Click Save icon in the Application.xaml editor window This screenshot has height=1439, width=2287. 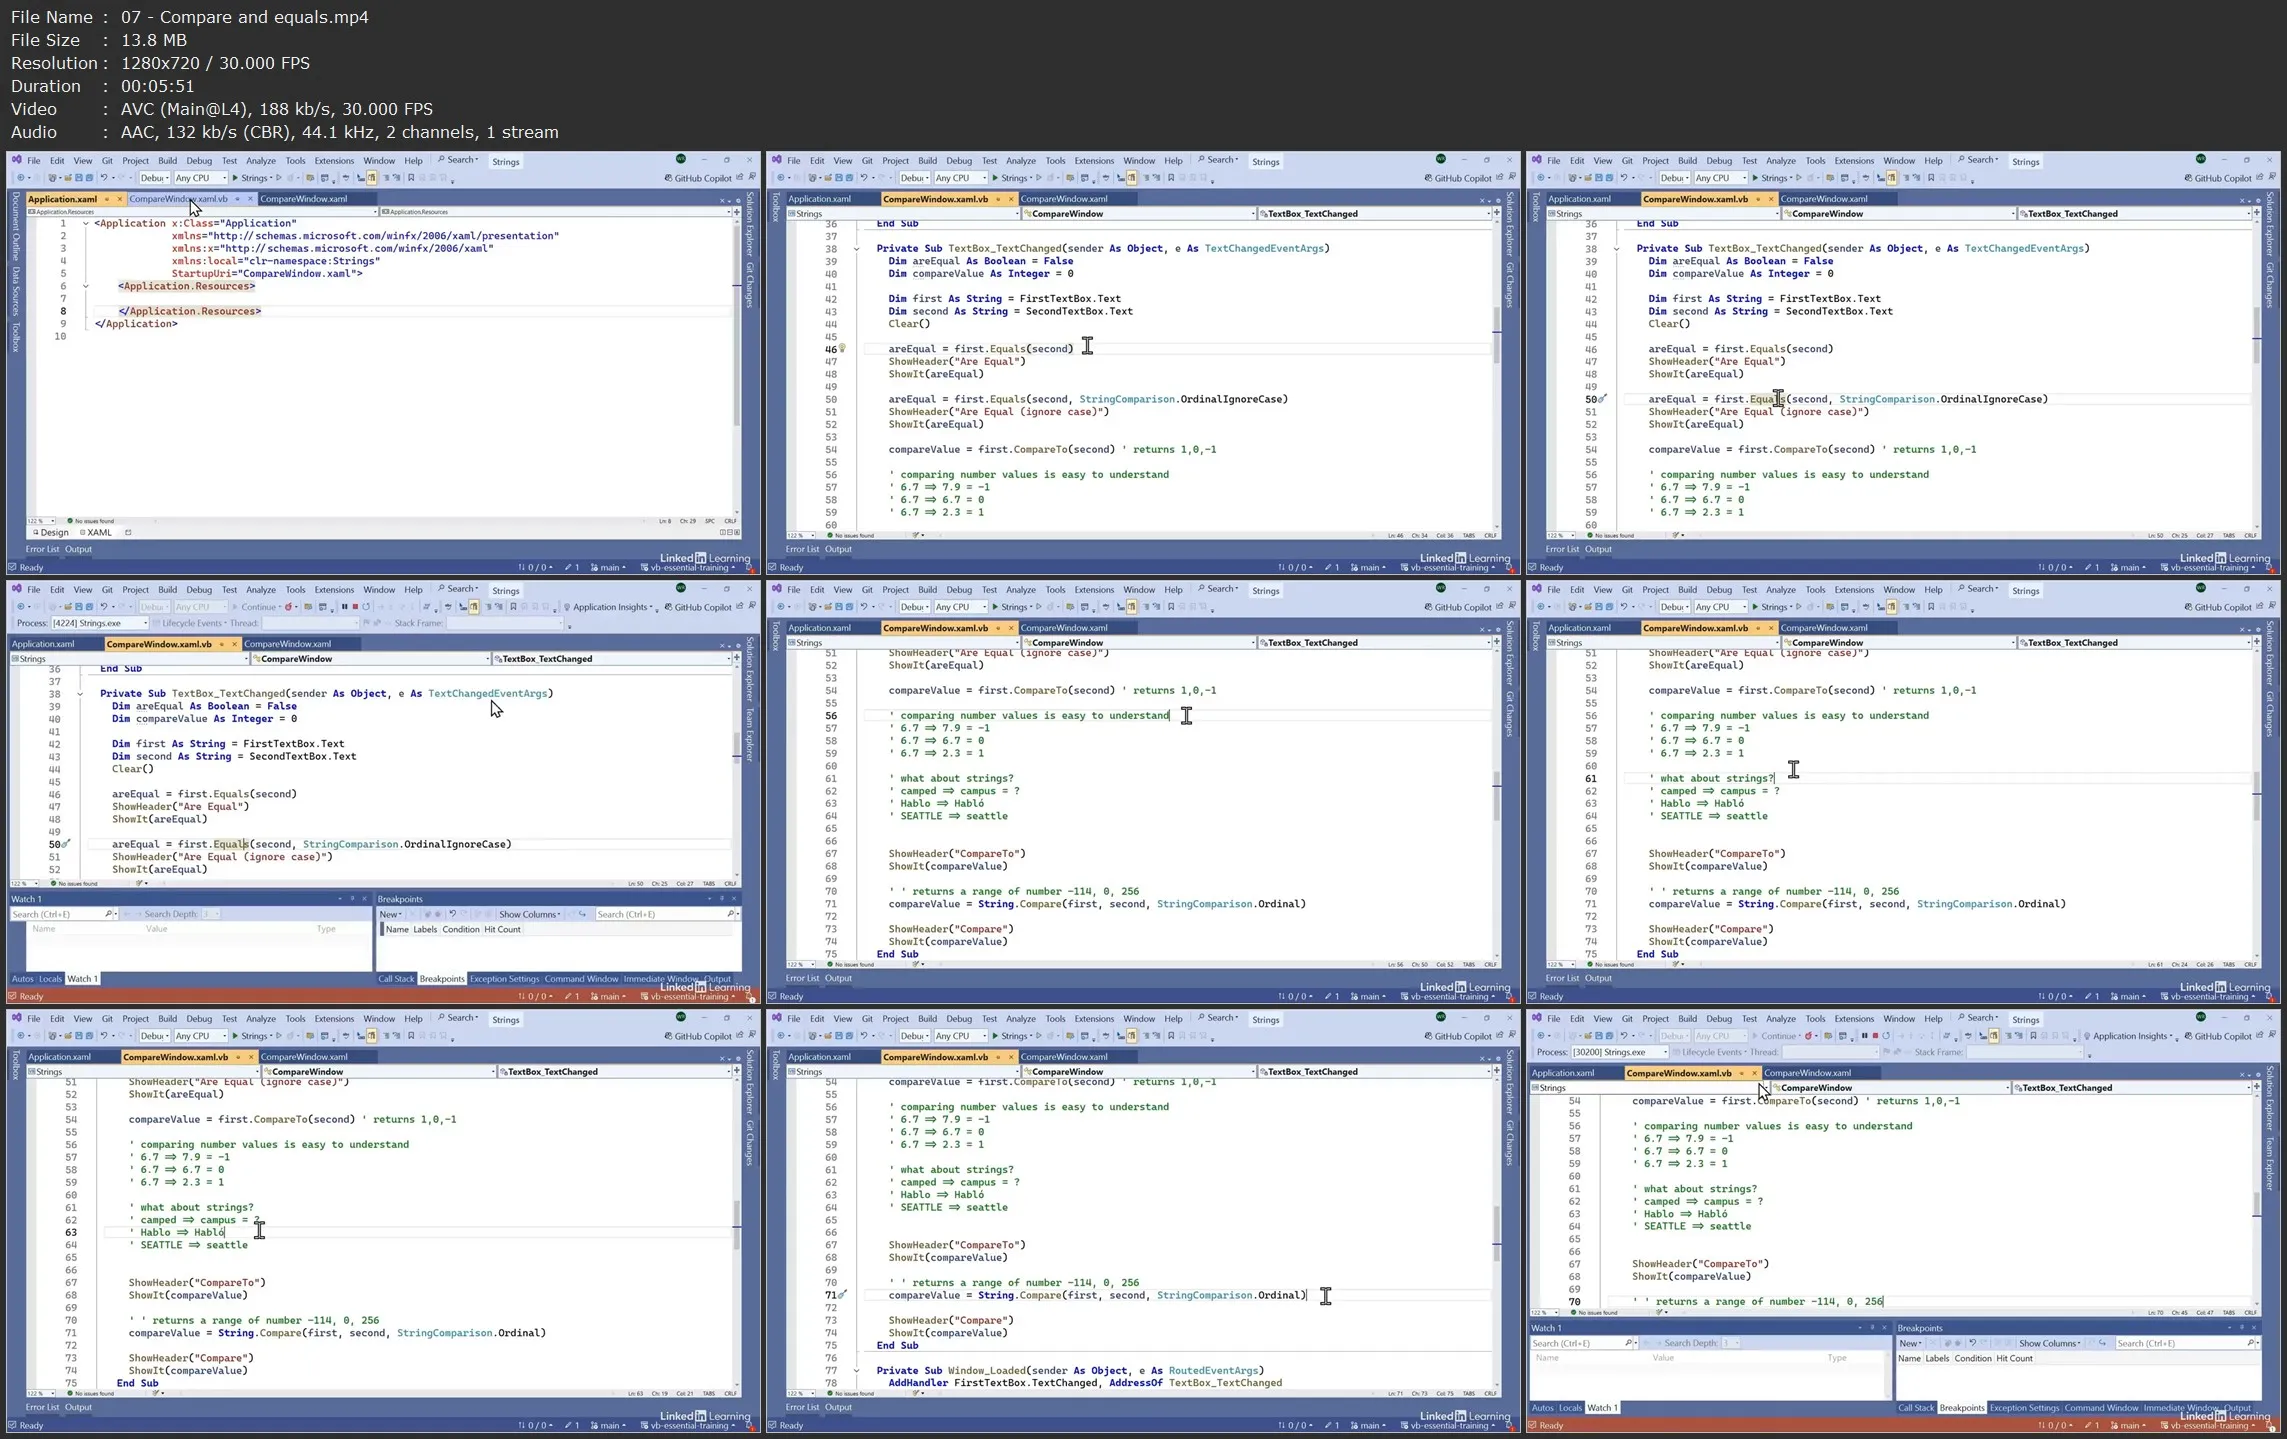click(x=78, y=178)
